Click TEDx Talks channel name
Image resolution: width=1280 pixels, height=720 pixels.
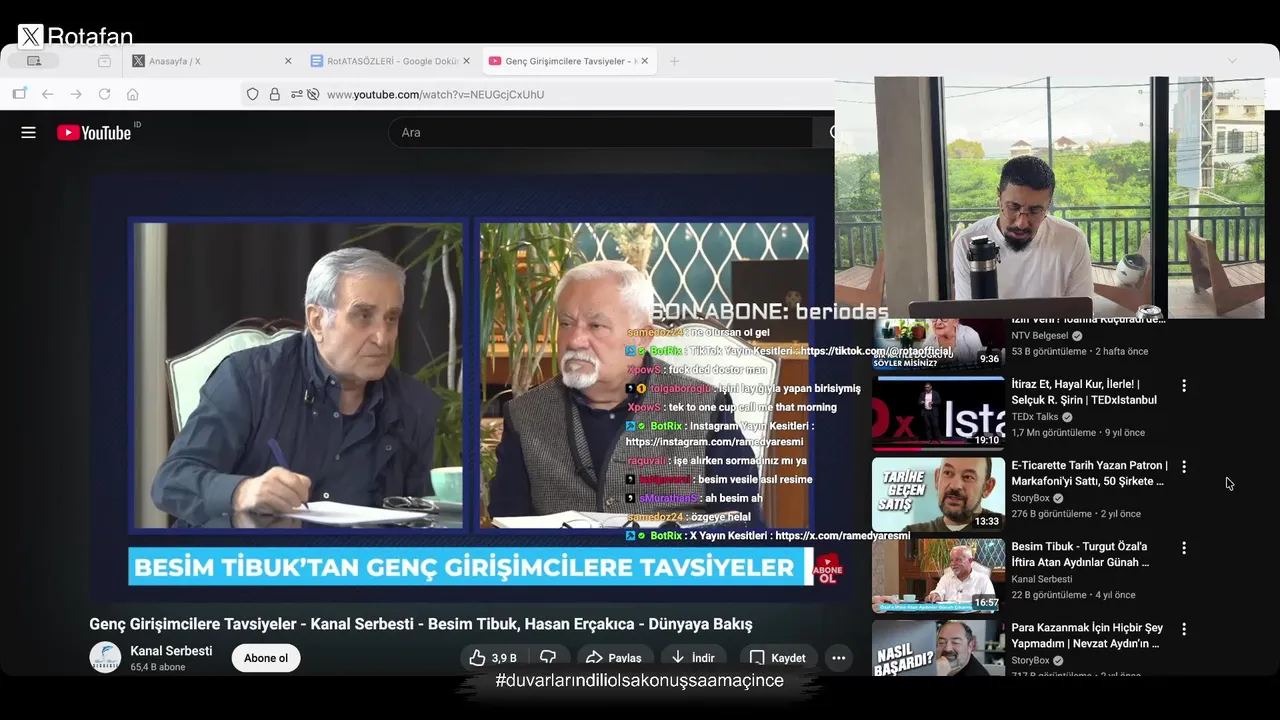coord(1034,416)
